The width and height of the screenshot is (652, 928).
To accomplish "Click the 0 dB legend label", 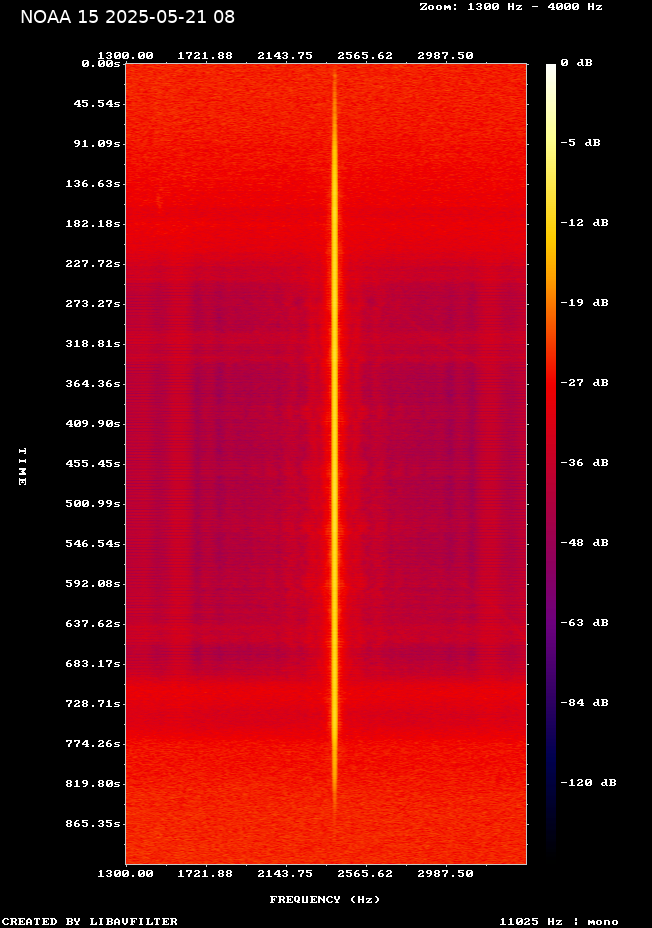I will 576,63.
